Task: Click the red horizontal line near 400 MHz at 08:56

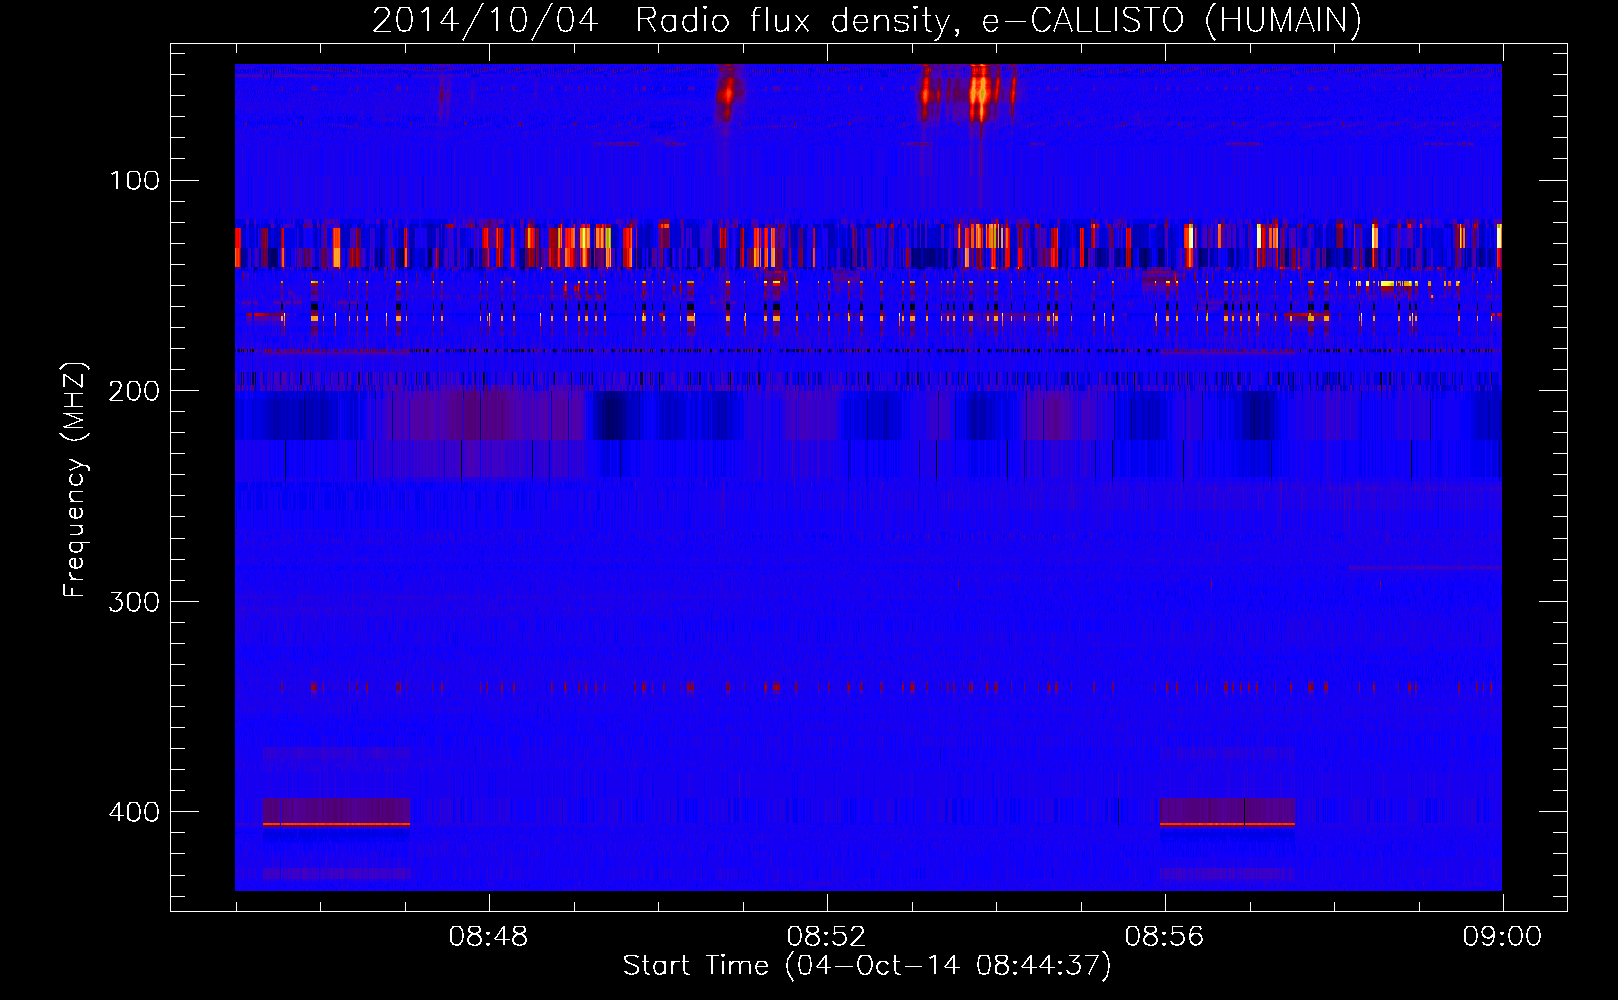Action: (x=1227, y=825)
